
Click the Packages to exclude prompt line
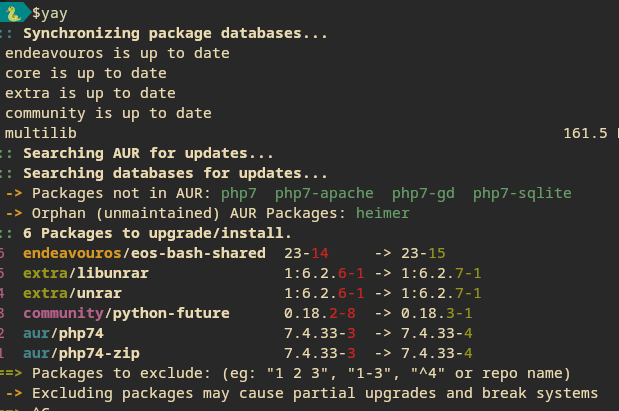(x=285, y=373)
